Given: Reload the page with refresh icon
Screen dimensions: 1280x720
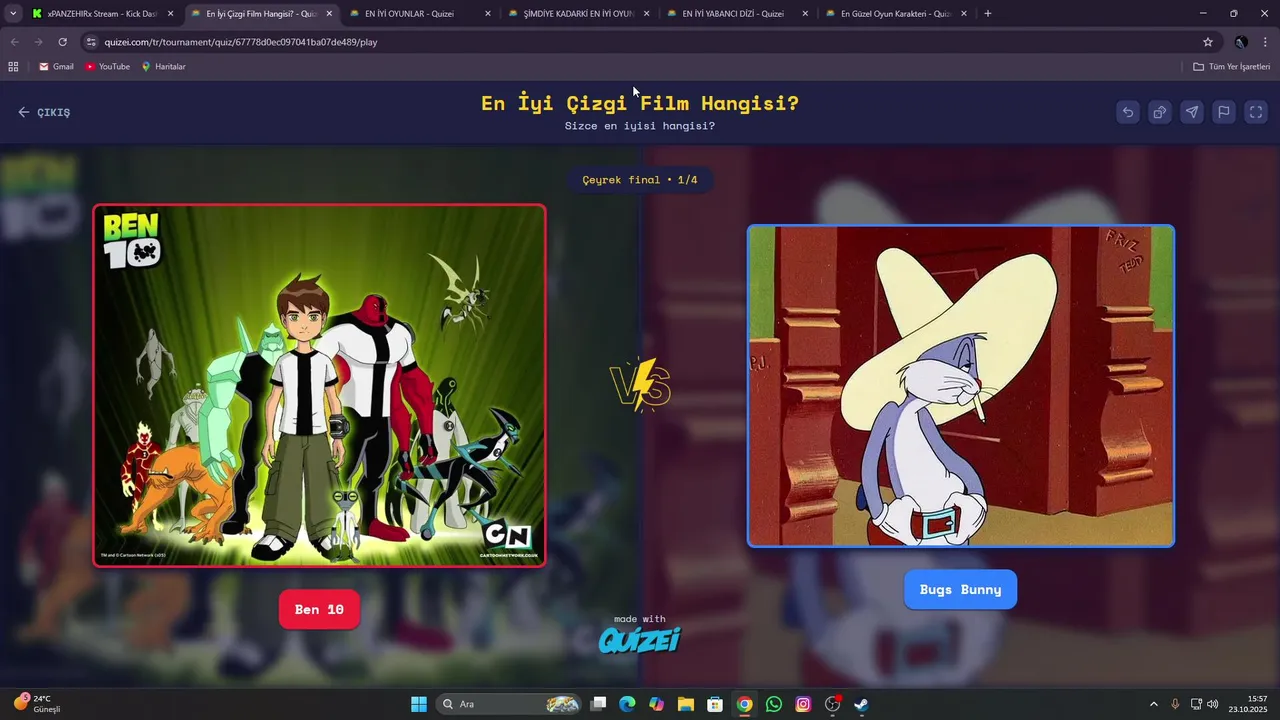Looking at the screenshot, I should point(62,42).
